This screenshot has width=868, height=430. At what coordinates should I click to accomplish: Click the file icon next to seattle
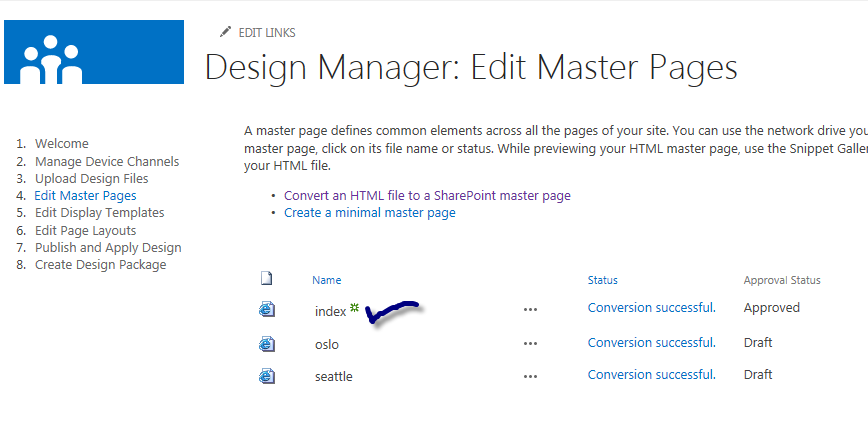coord(266,376)
